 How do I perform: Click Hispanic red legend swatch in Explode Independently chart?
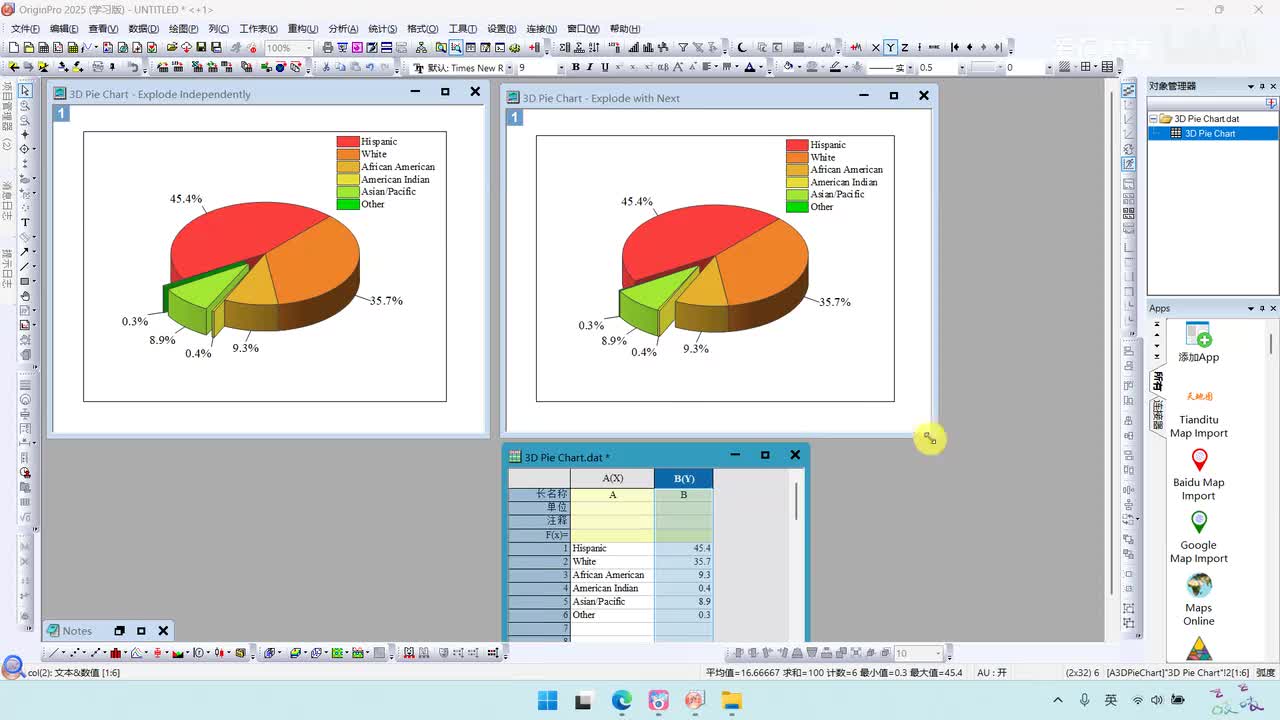347,142
